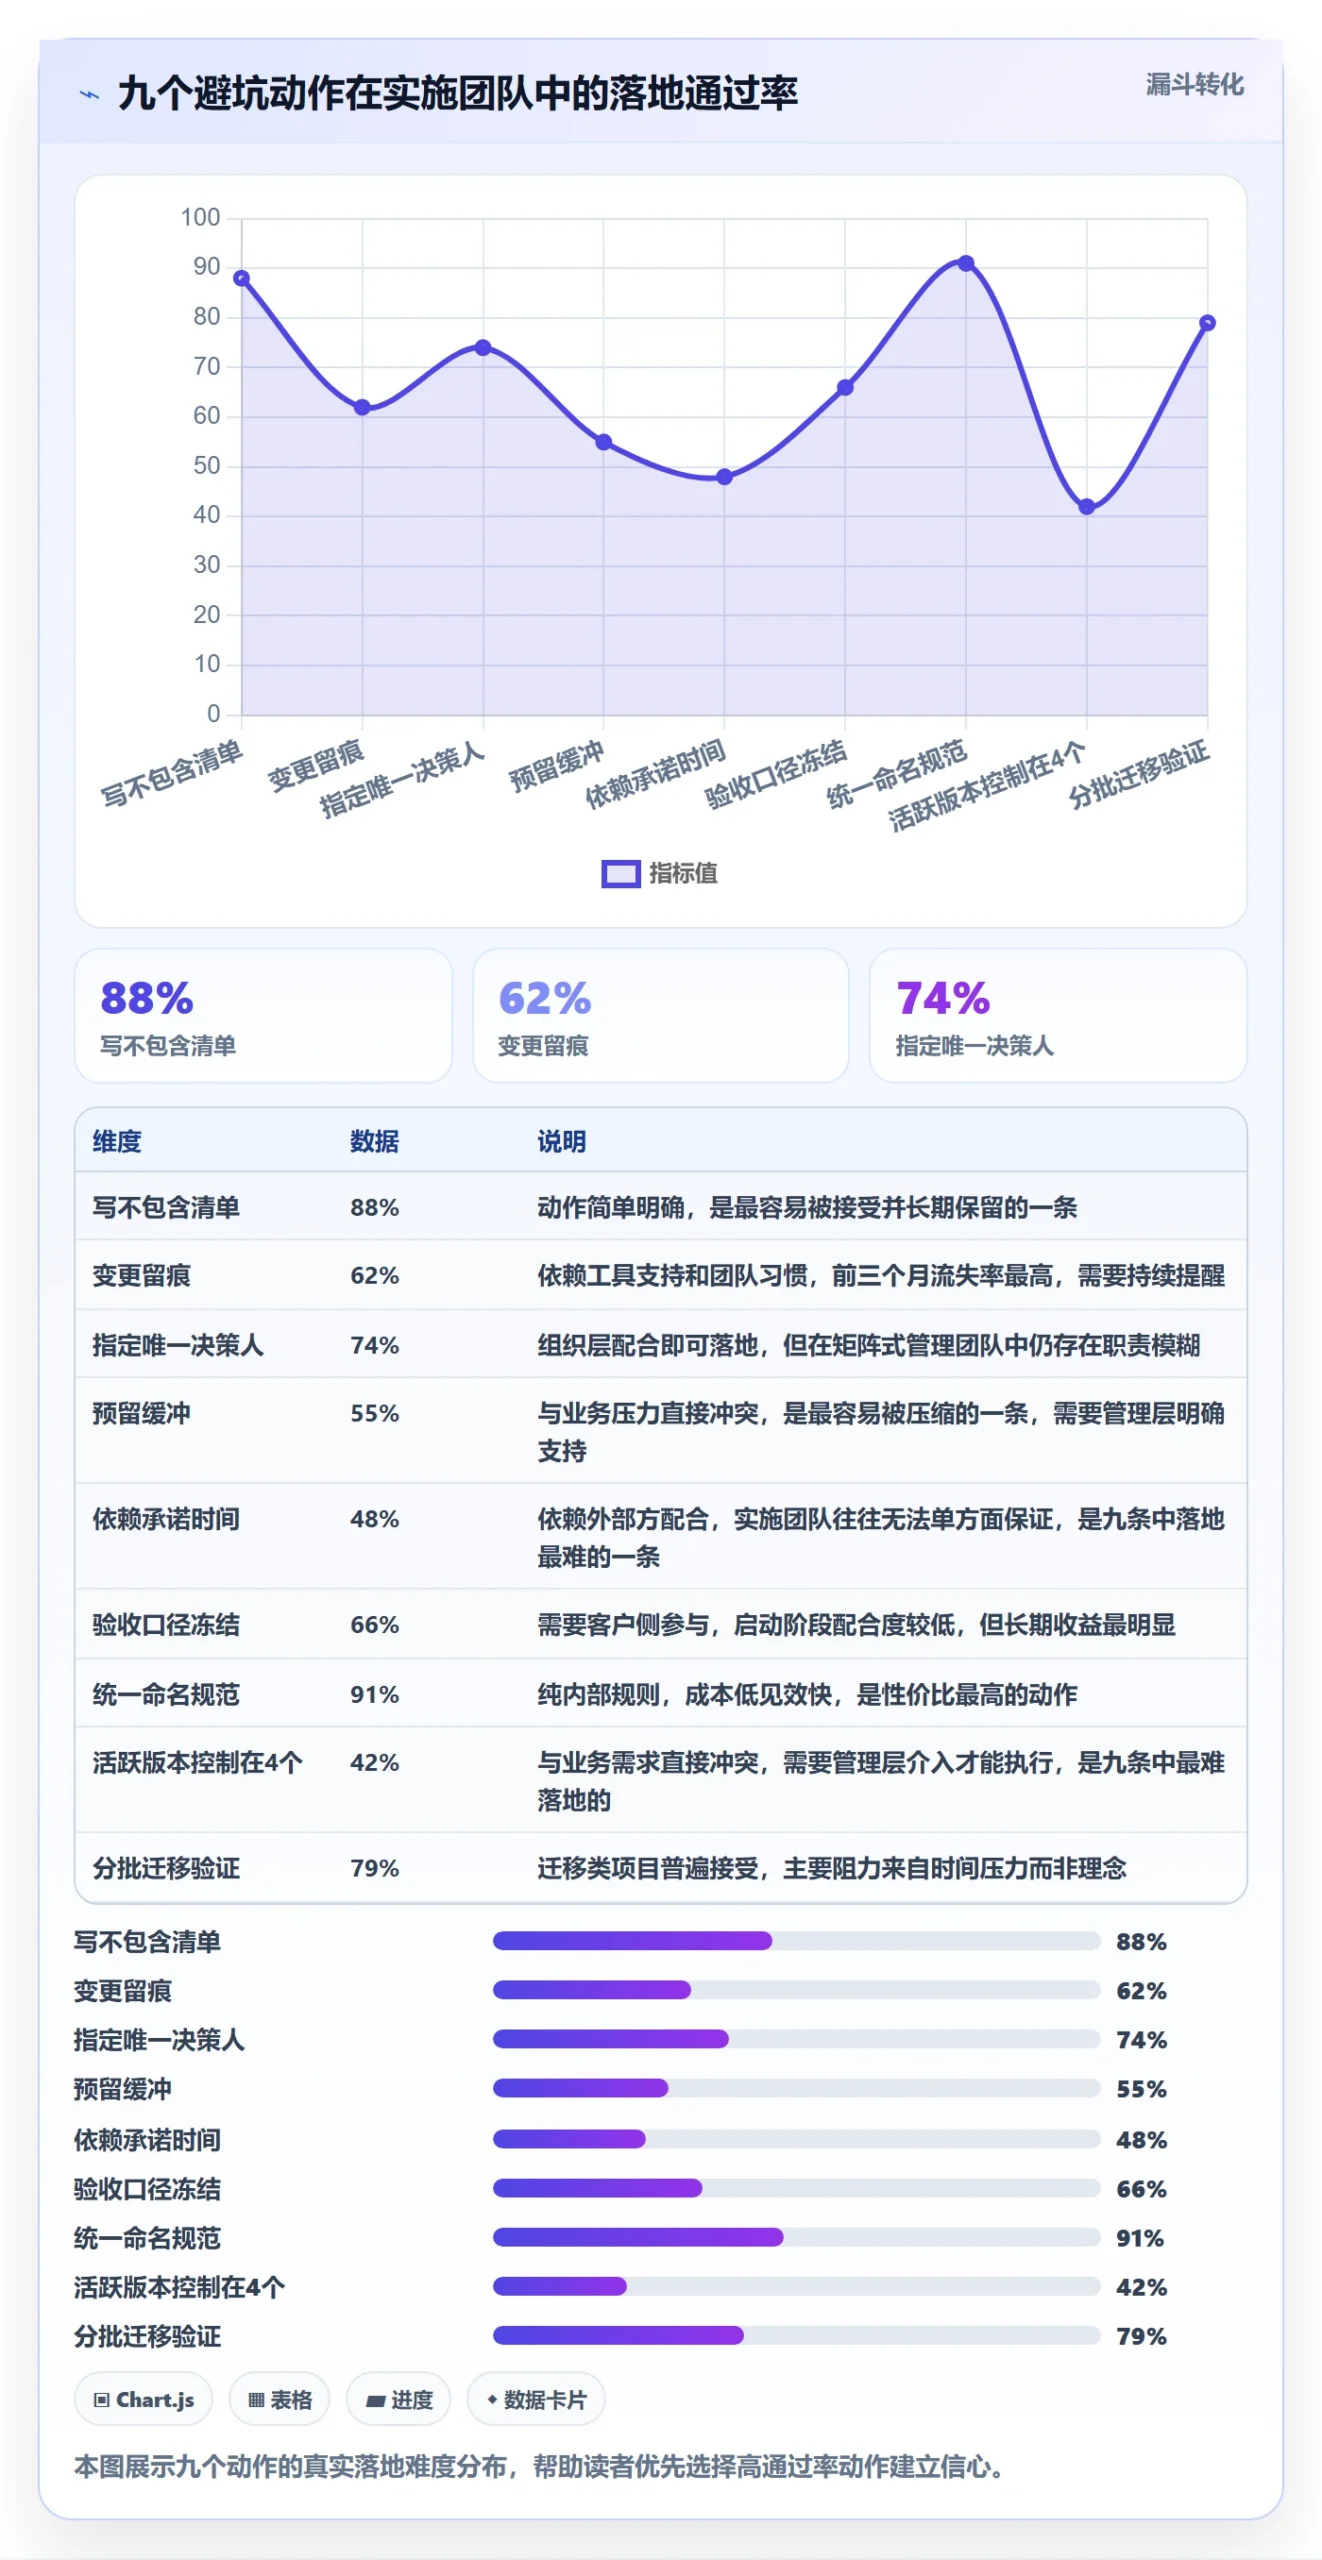Click the 79% value beside the 分批迁移验证 progress bar
Viewport: 1322px width, 2560px height.
point(1141,2336)
